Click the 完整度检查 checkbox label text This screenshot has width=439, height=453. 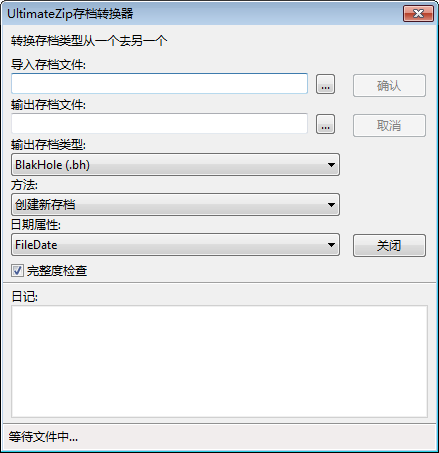click(57, 270)
